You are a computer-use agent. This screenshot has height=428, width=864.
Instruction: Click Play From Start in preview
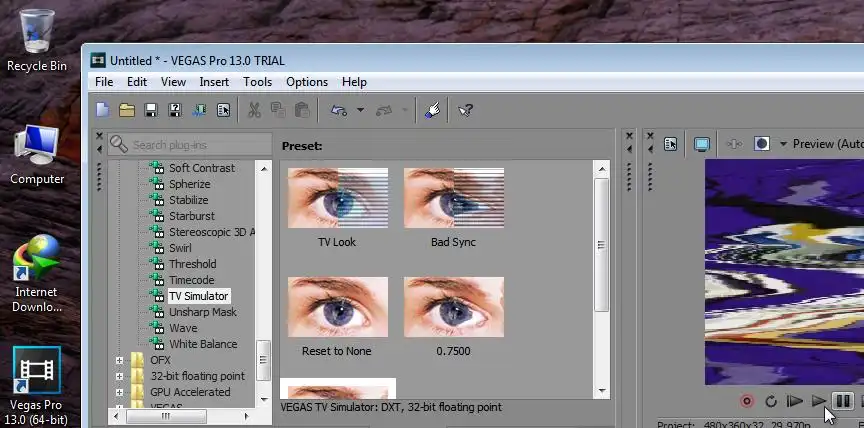(794, 401)
